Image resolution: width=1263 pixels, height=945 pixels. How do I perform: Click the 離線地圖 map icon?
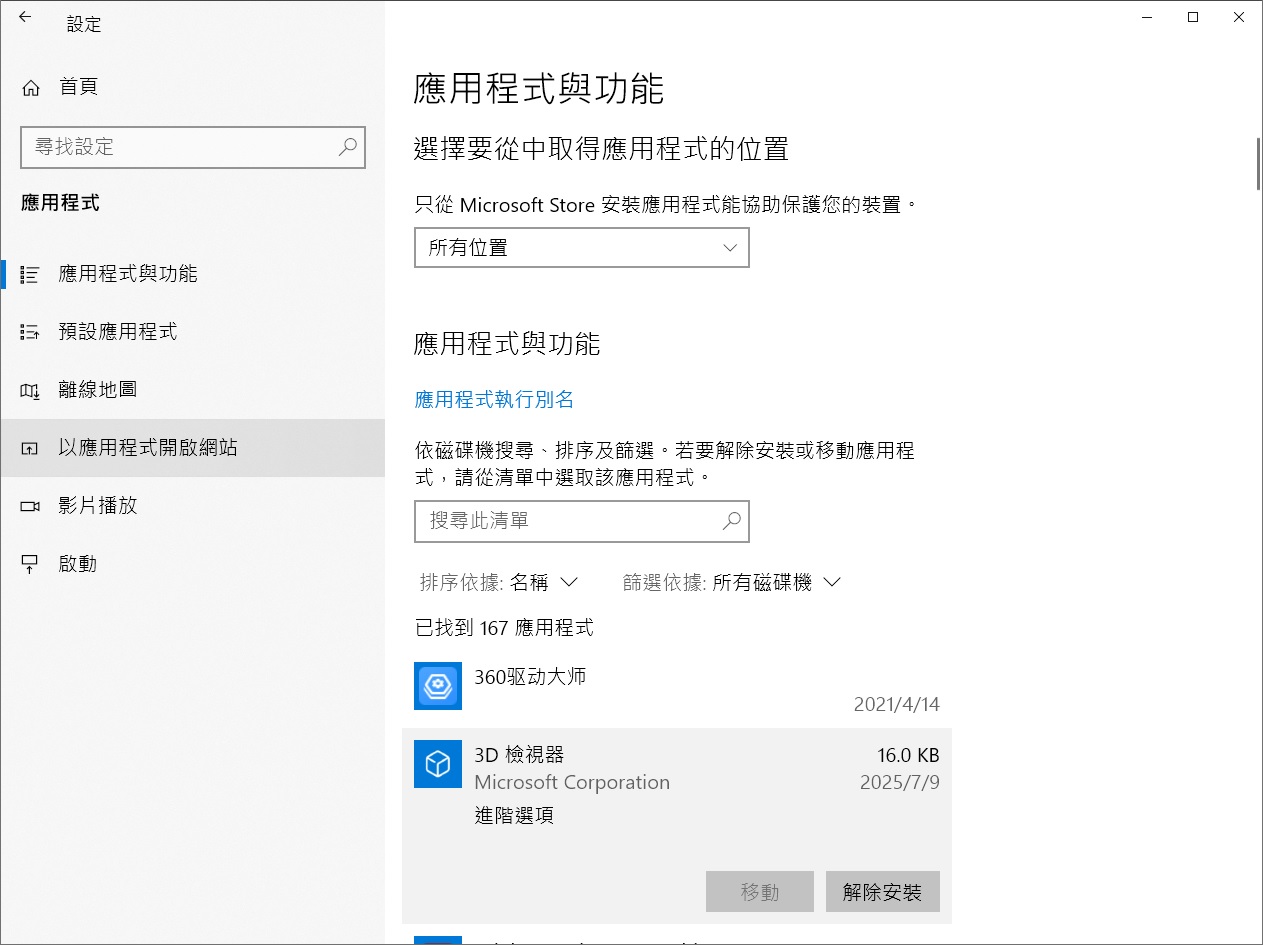click(x=30, y=390)
